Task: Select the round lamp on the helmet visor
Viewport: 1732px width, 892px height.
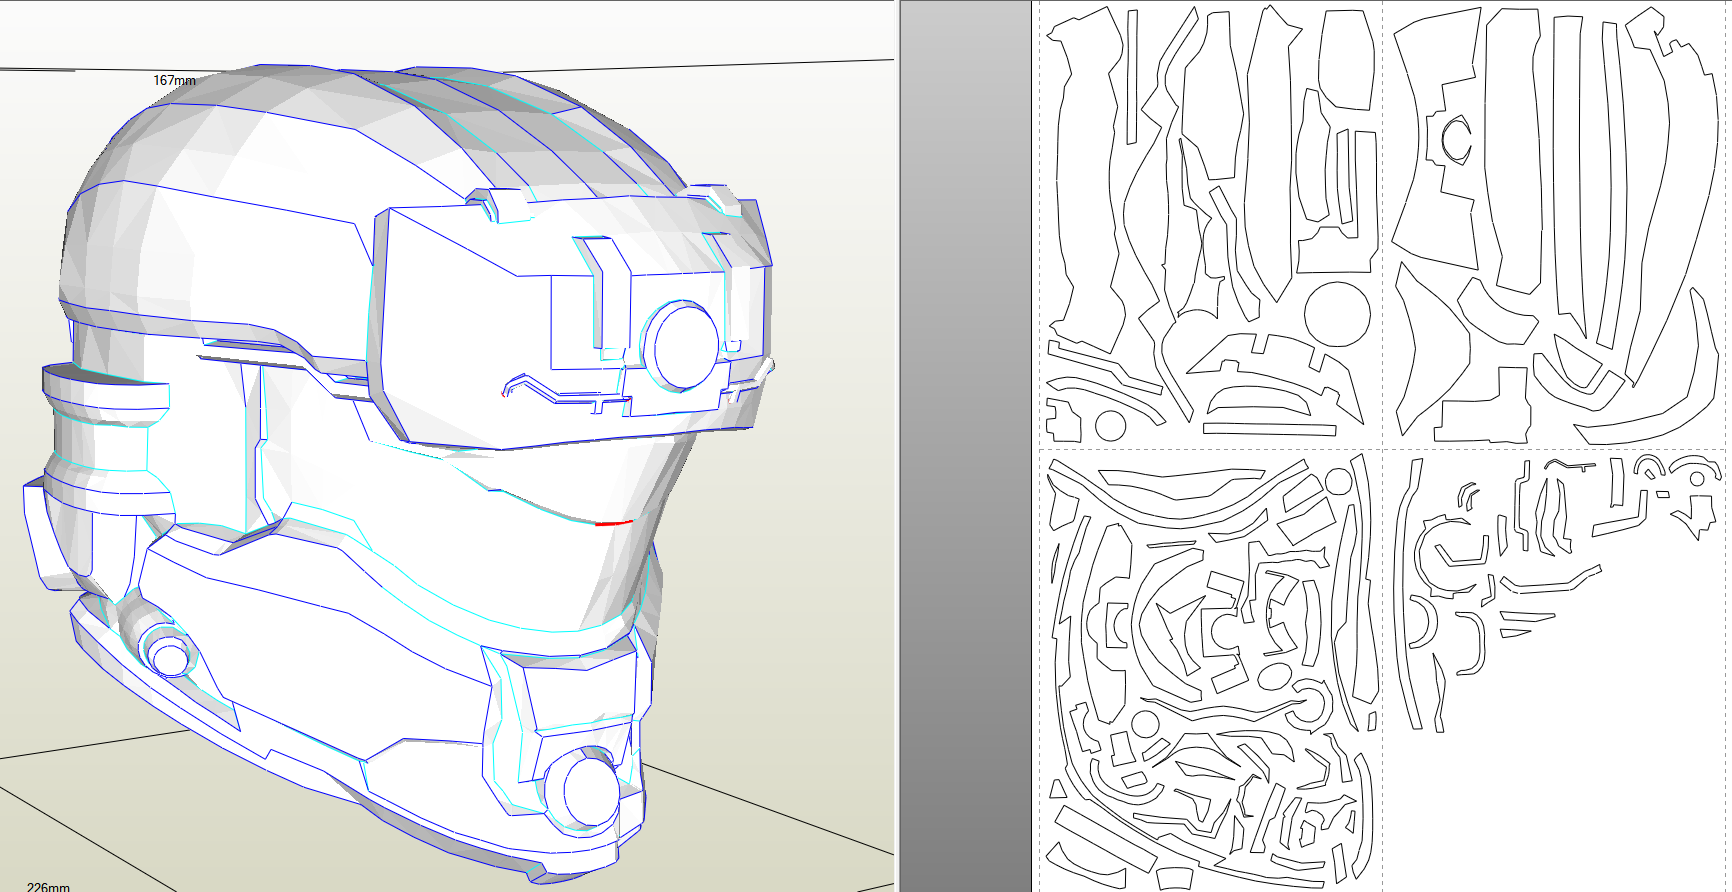Action: coord(681,346)
